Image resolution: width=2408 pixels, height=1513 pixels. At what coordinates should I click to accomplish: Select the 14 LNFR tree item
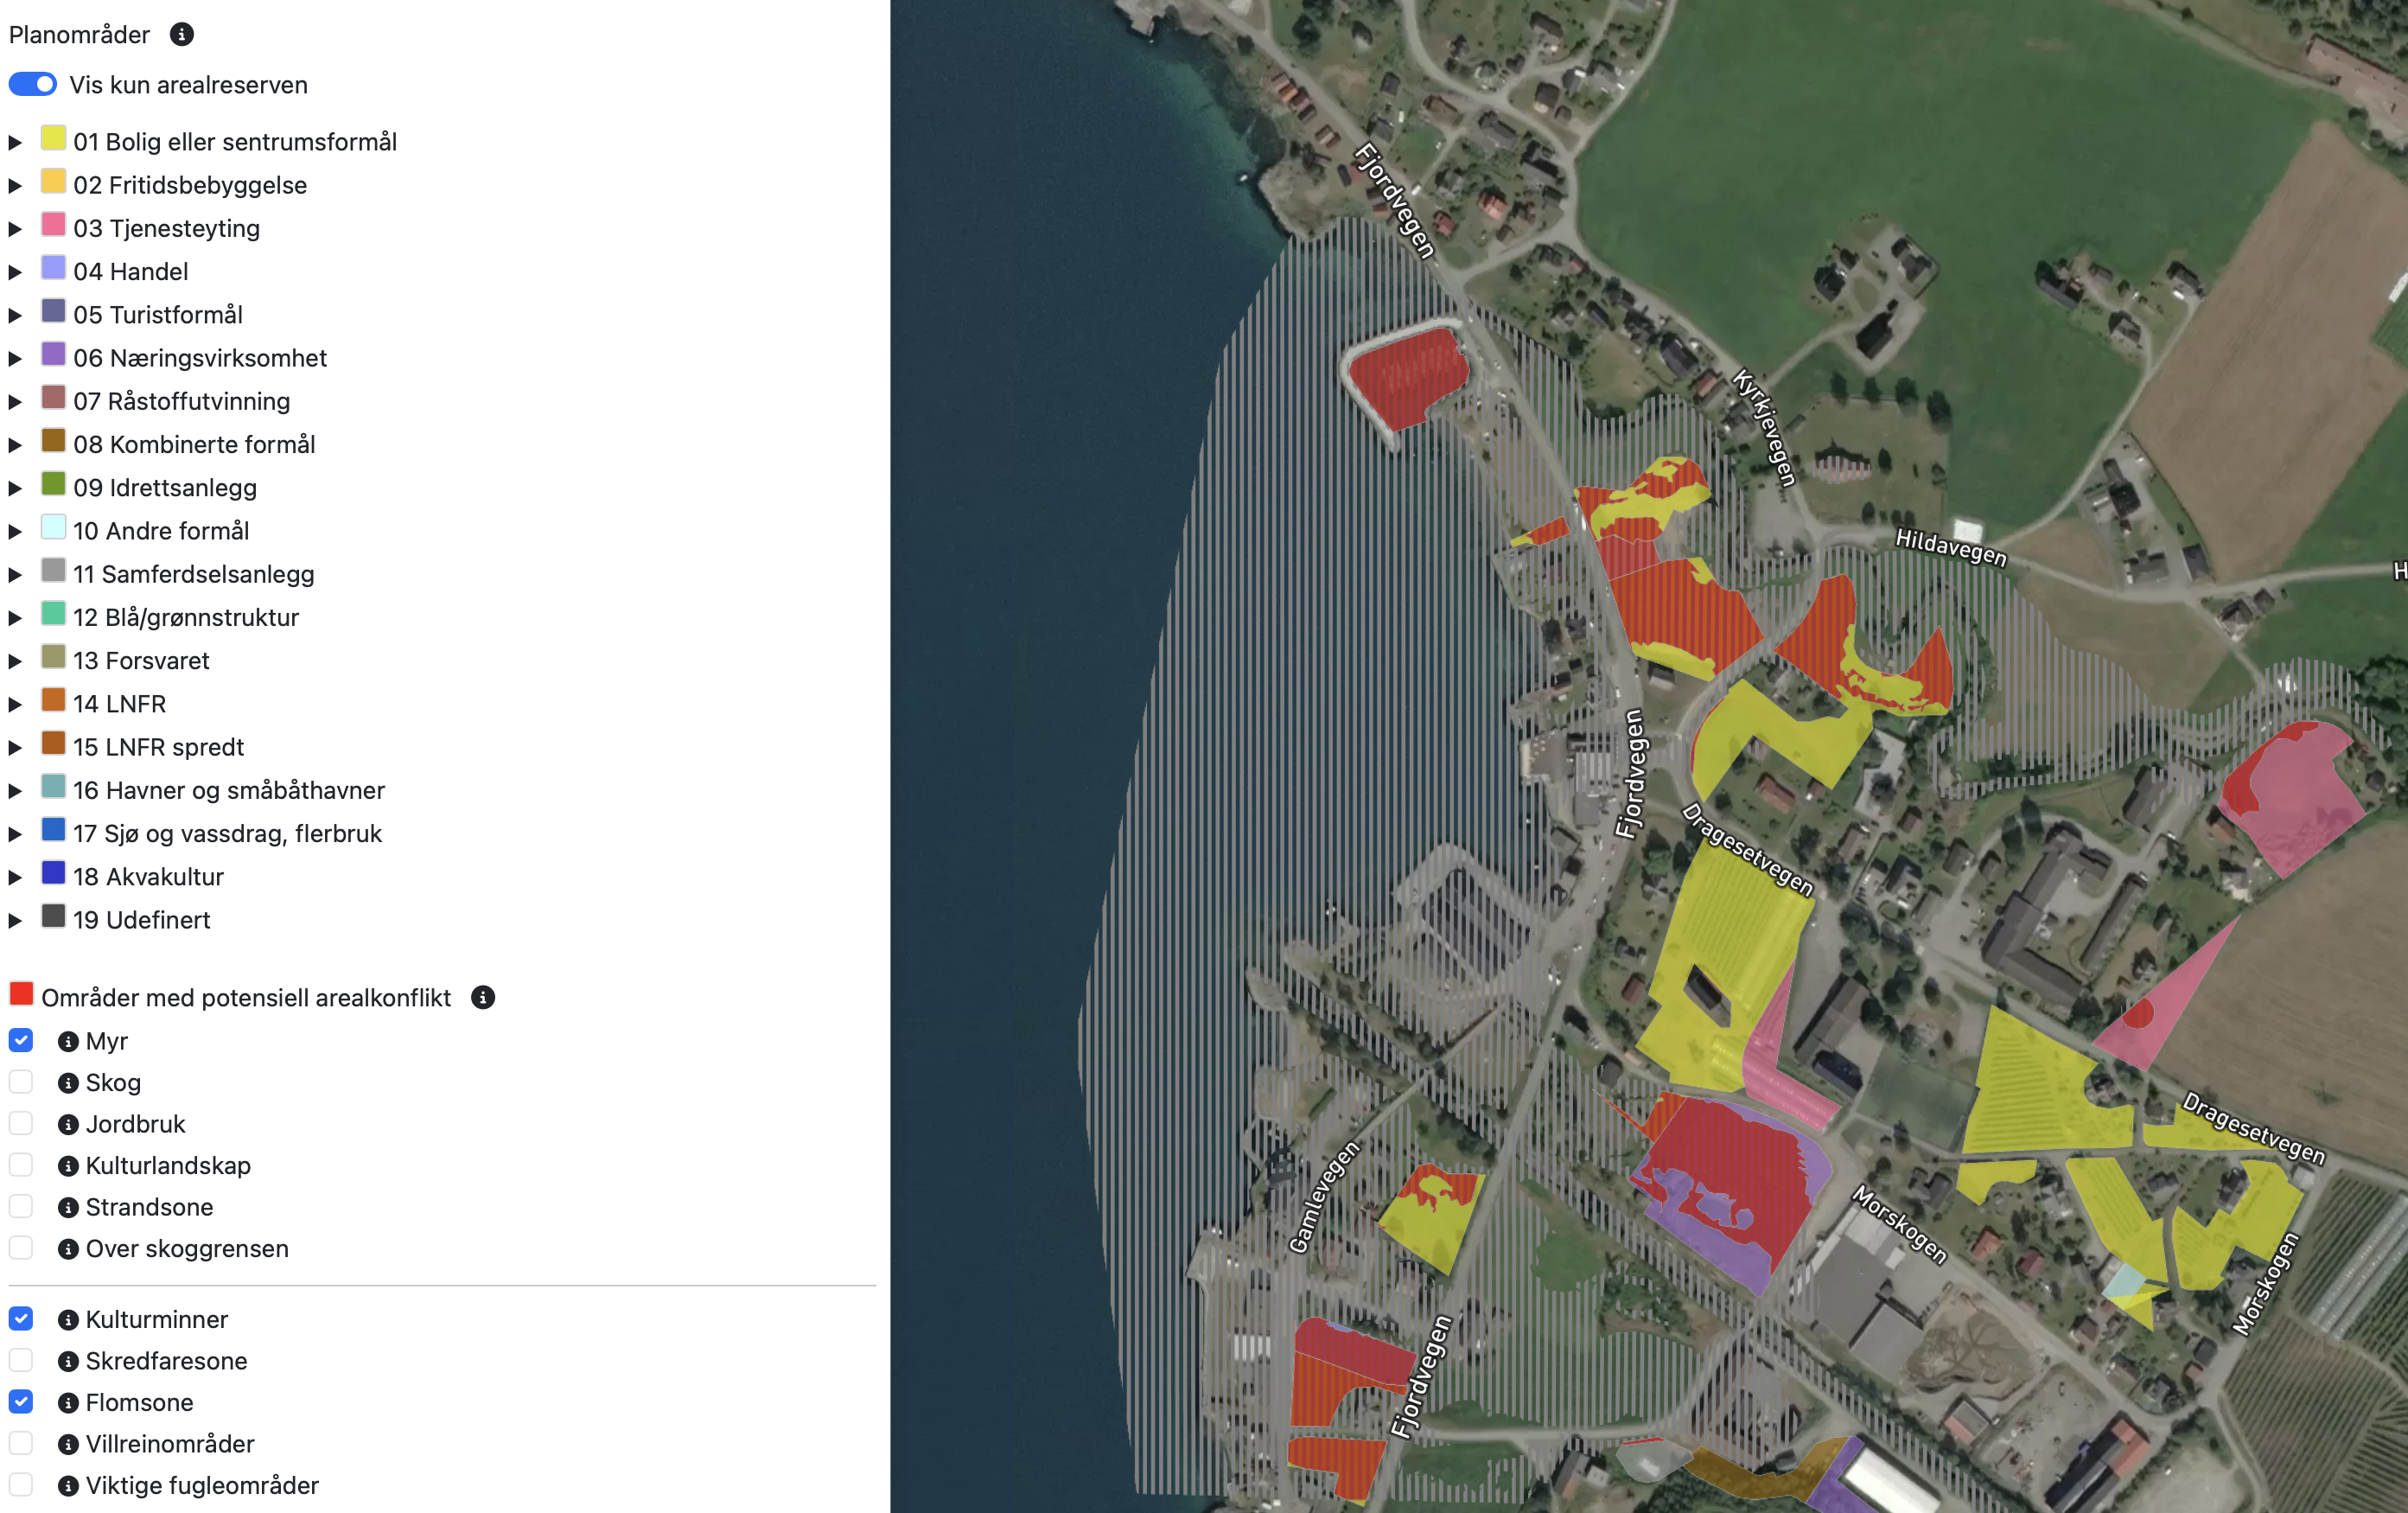click(119, 704)
